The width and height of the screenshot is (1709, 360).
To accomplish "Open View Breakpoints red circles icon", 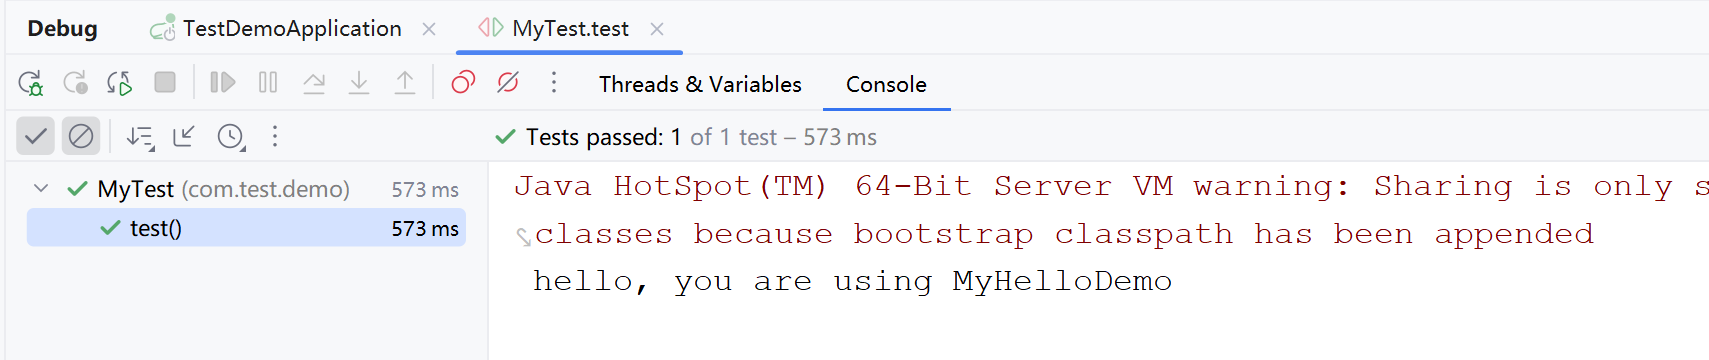I will 463,82.
